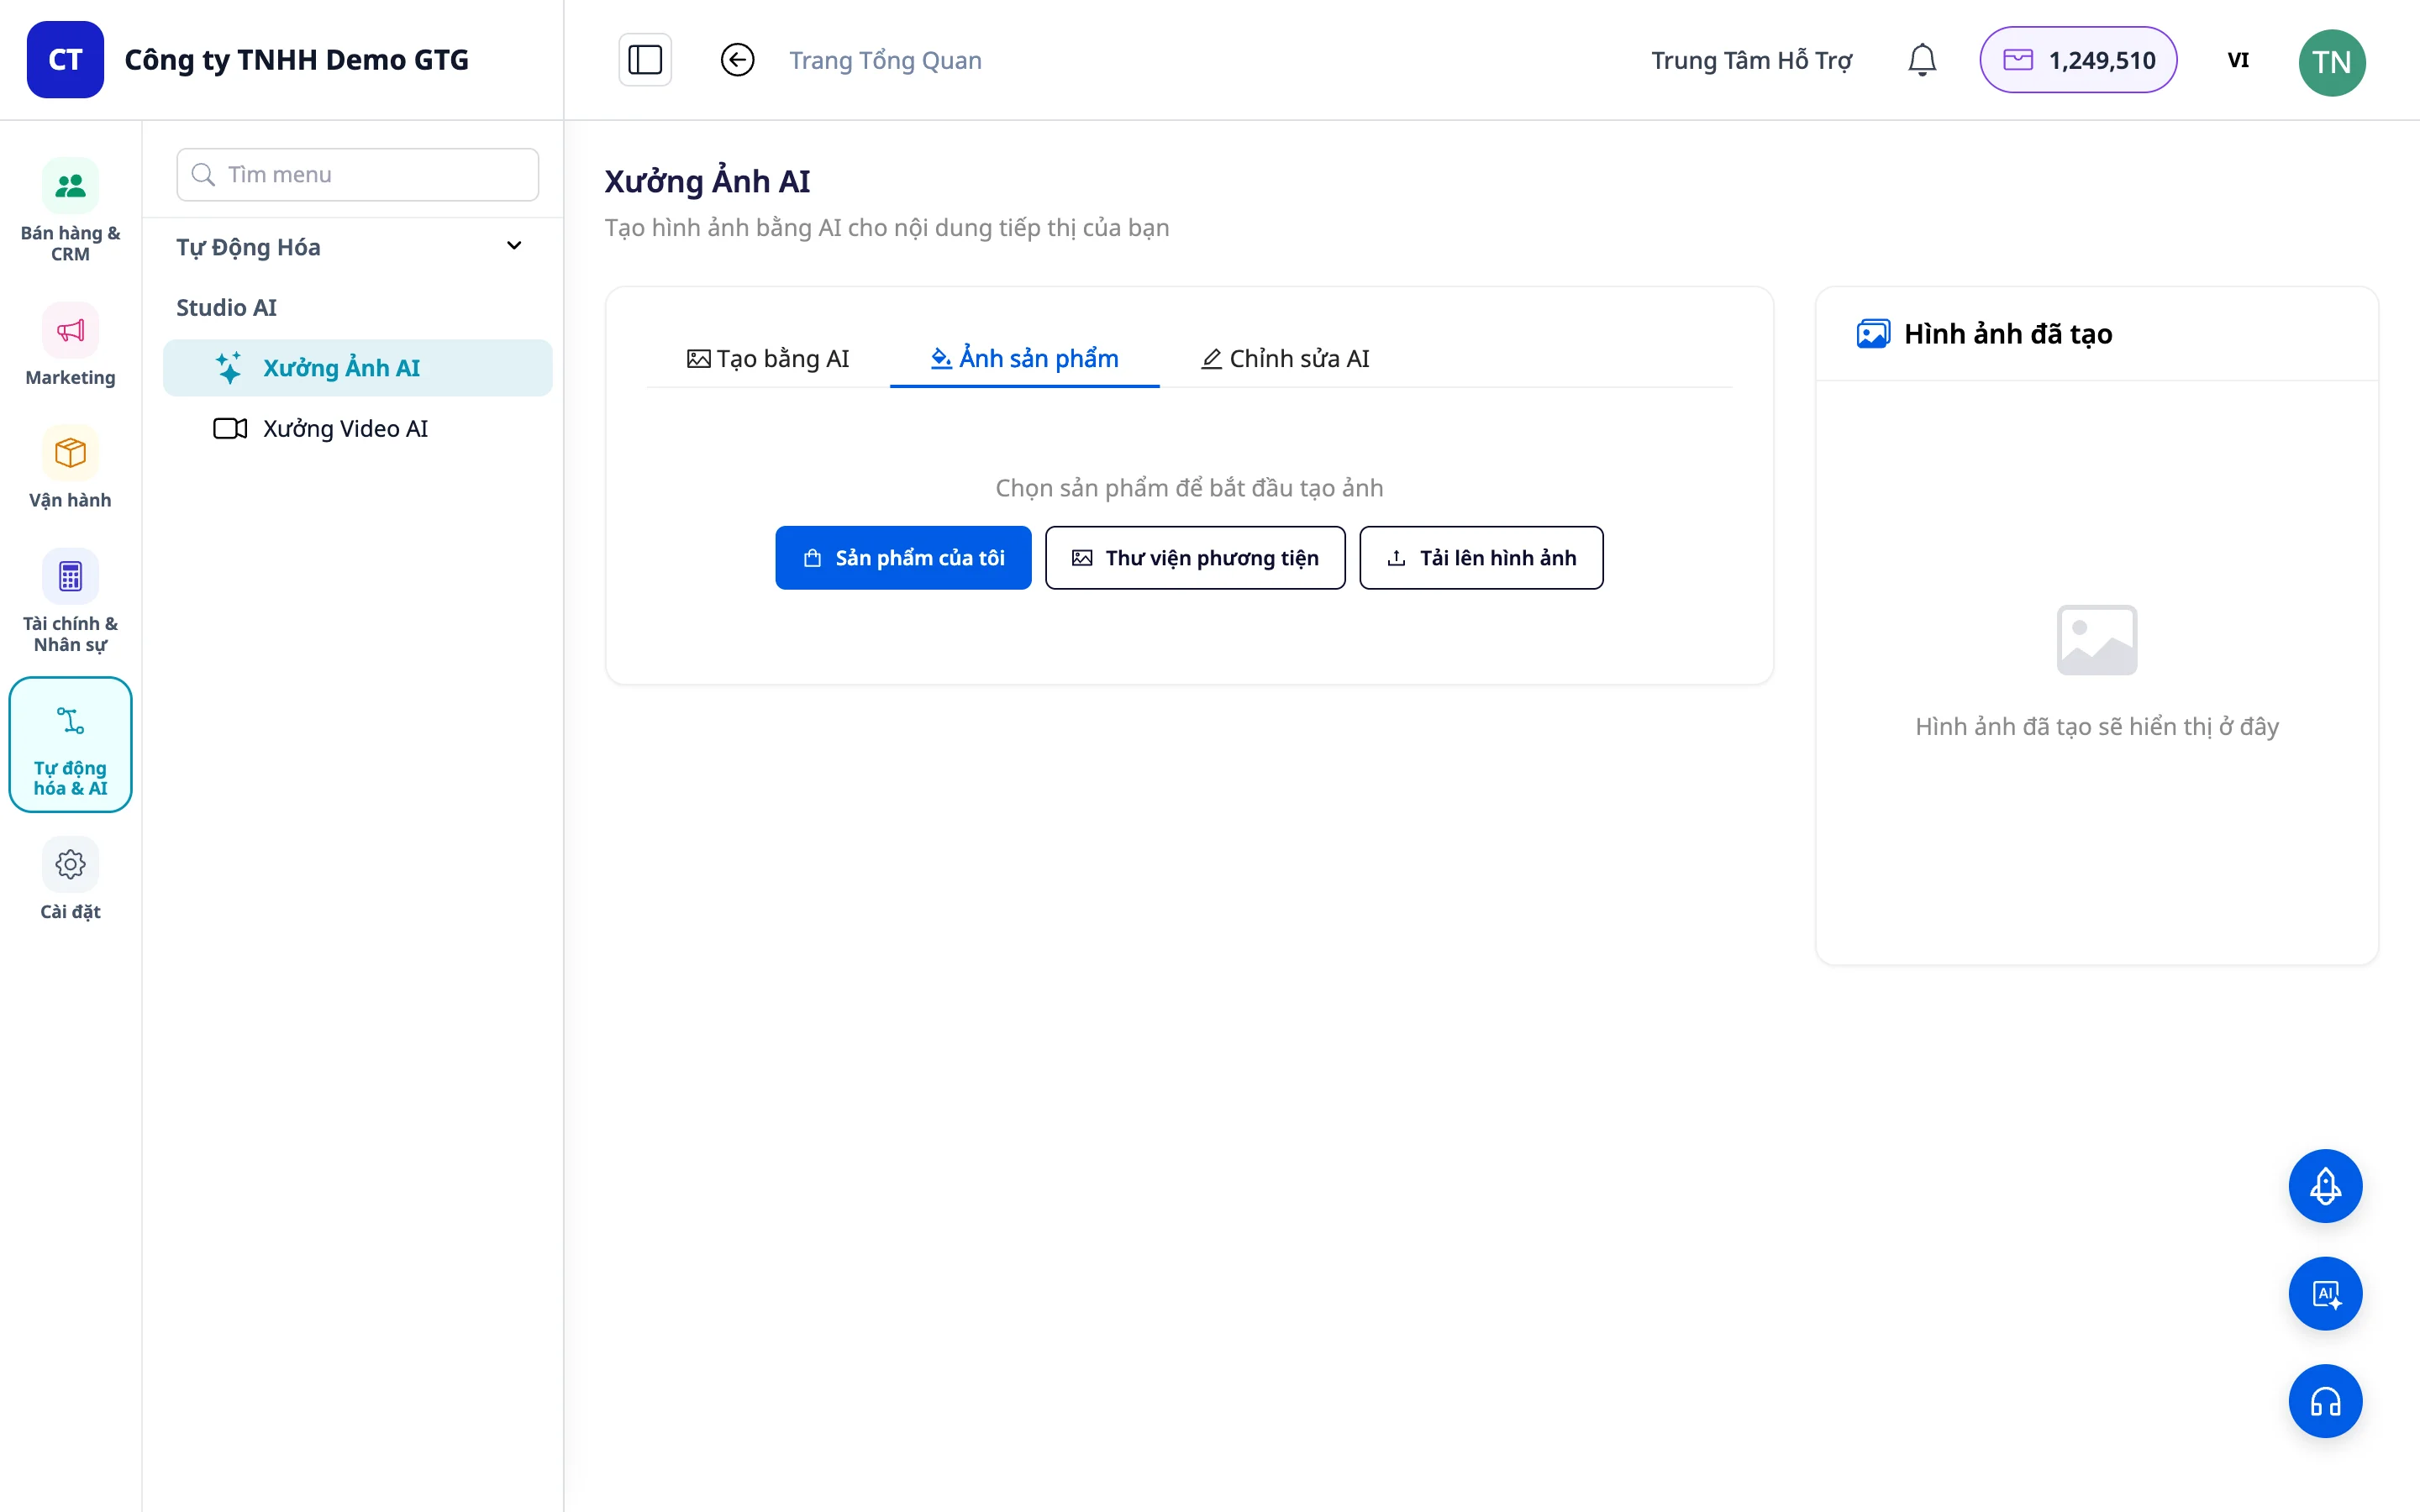The image size is (2420, 1512).
Task: Click the rocket floating button
Action: 2325,1186
